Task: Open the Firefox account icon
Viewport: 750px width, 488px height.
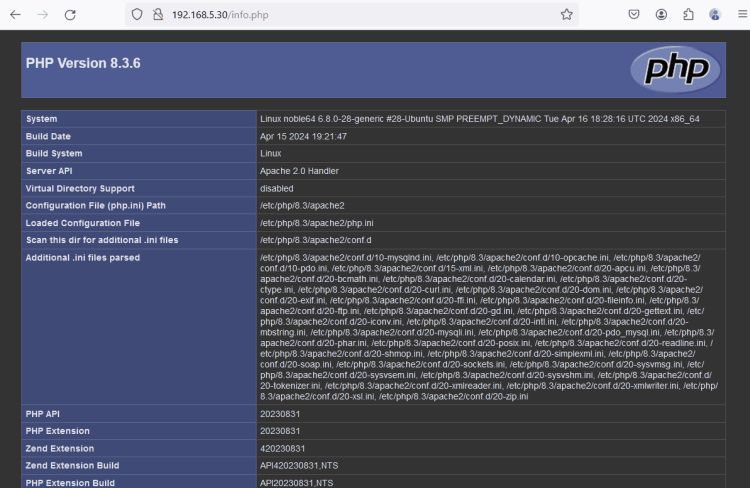Action: click(662, 15)
